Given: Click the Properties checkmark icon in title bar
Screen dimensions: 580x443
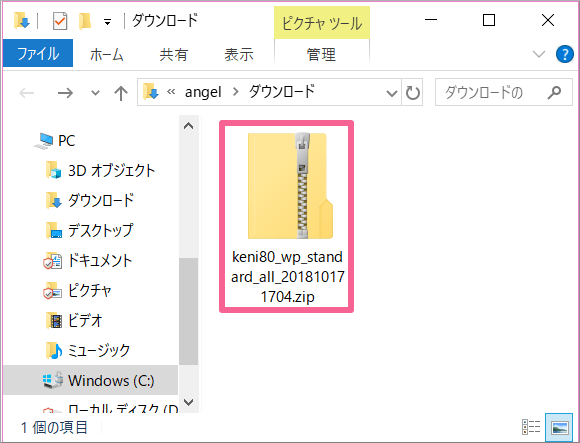Looking at the screenshot, I should (60, 21).
